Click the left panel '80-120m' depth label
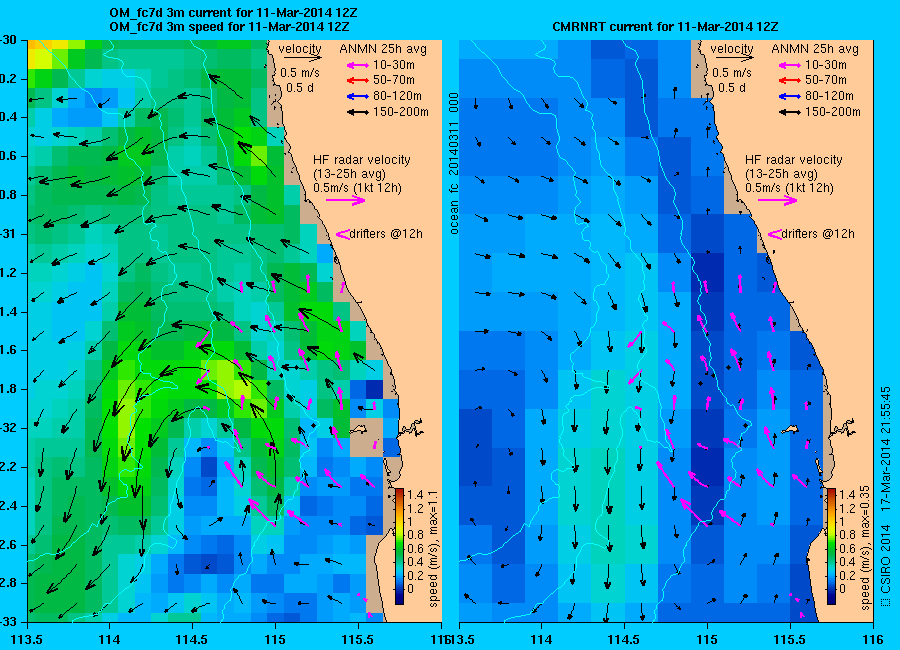900x650 pixels. 397,96
